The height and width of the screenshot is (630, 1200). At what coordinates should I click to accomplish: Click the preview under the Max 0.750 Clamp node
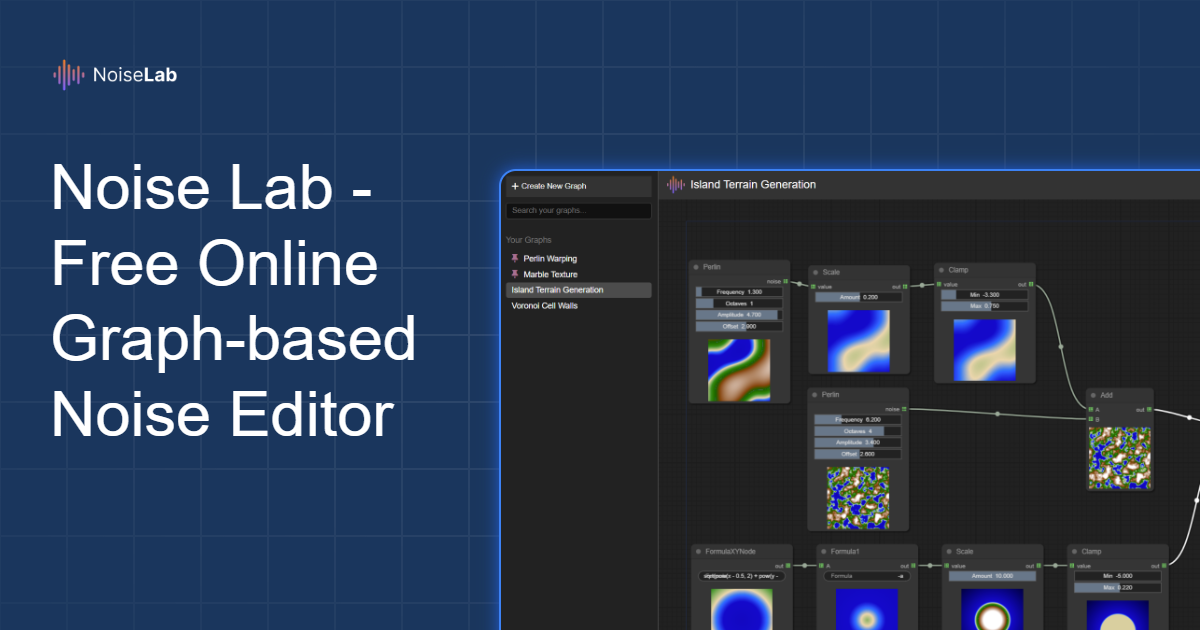click(985, 350)
